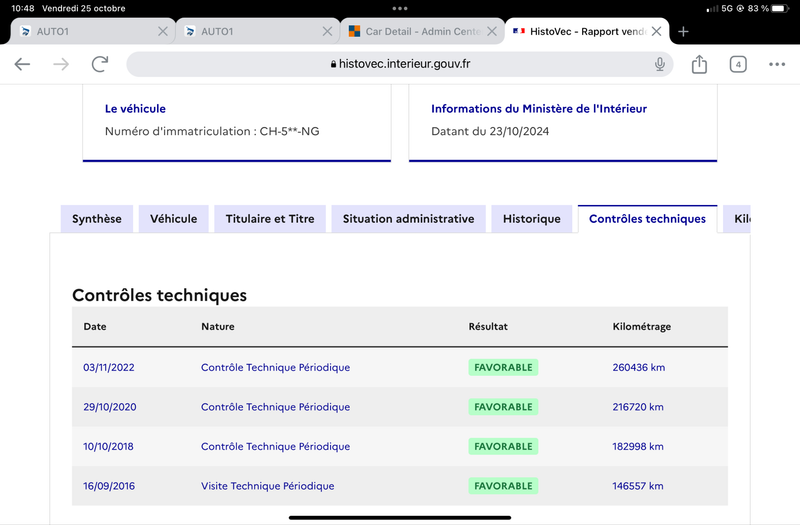Screen dimensions: 800x525
Task: Open the Véhicule tab
Action: (173, 219)
